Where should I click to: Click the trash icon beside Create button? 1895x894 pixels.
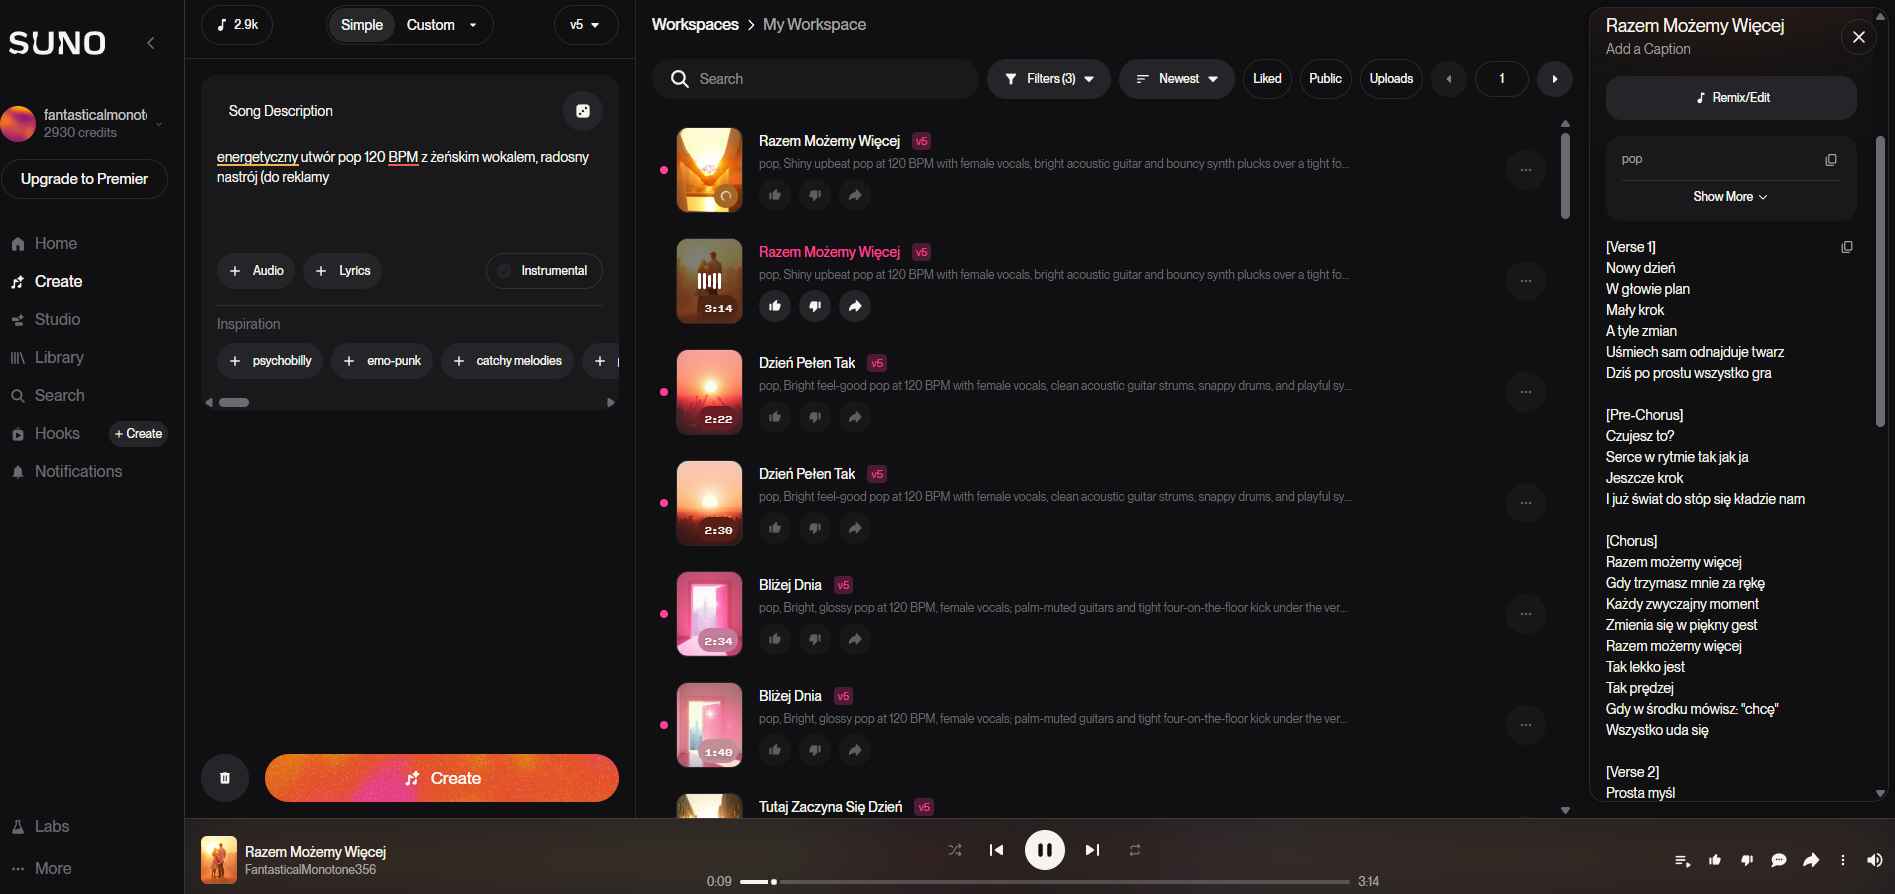coord(225,778)
